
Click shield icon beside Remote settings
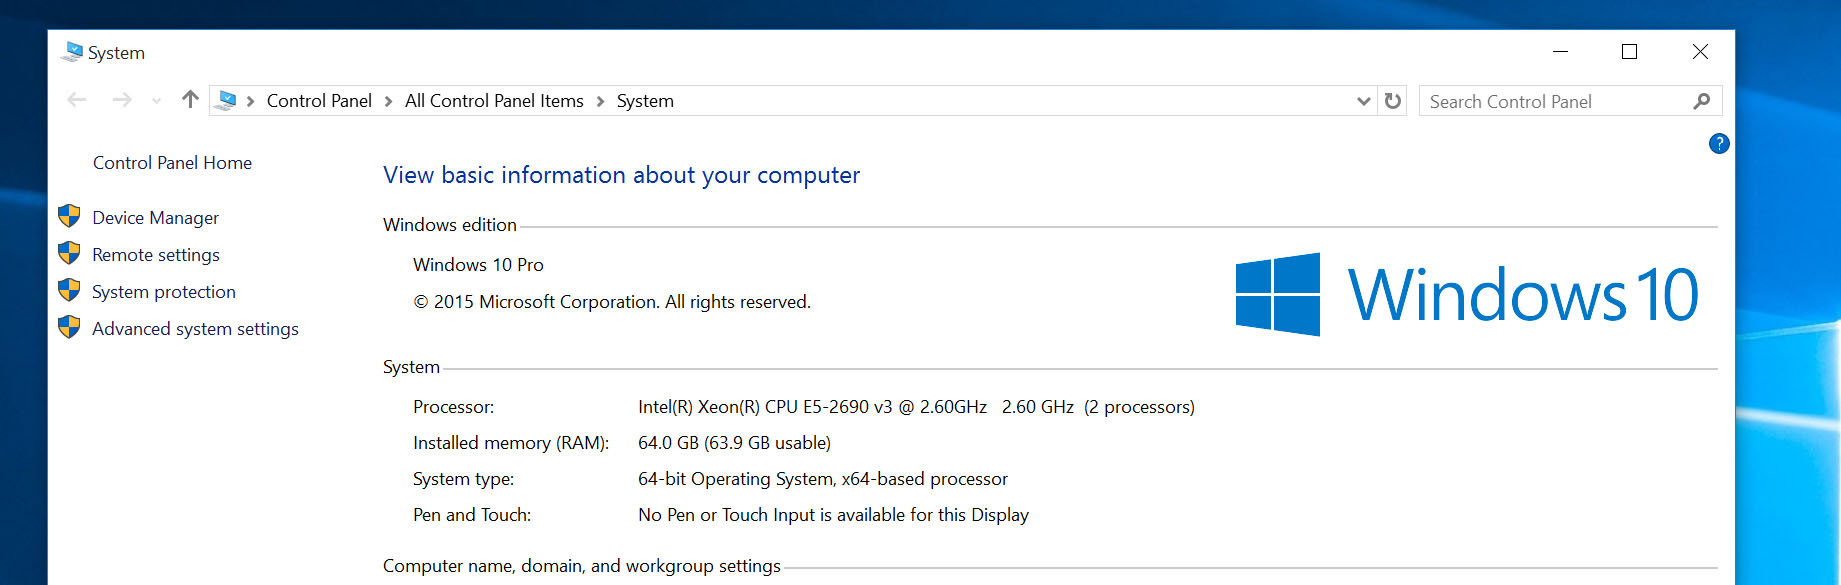point(69,253)
